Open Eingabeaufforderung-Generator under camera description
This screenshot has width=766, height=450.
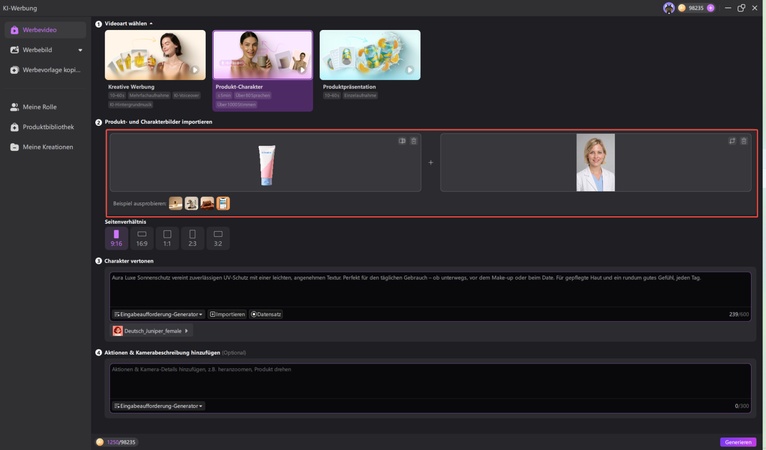point(158,406)
